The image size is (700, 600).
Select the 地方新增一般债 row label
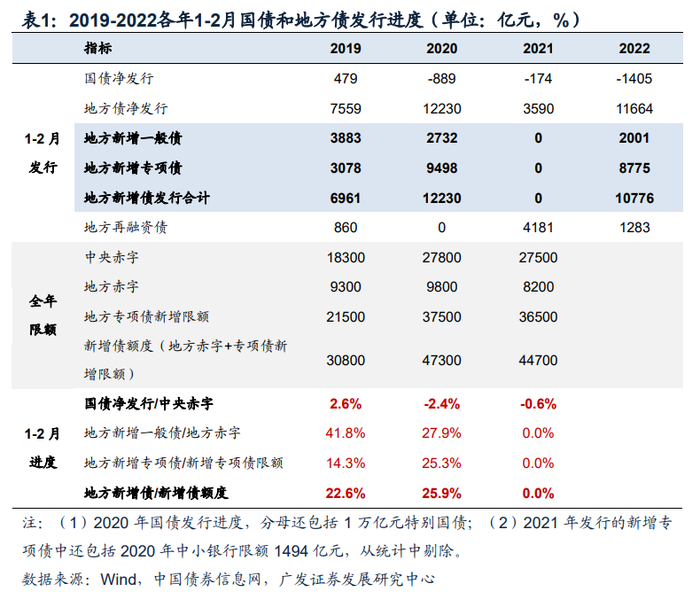[133, 138]
